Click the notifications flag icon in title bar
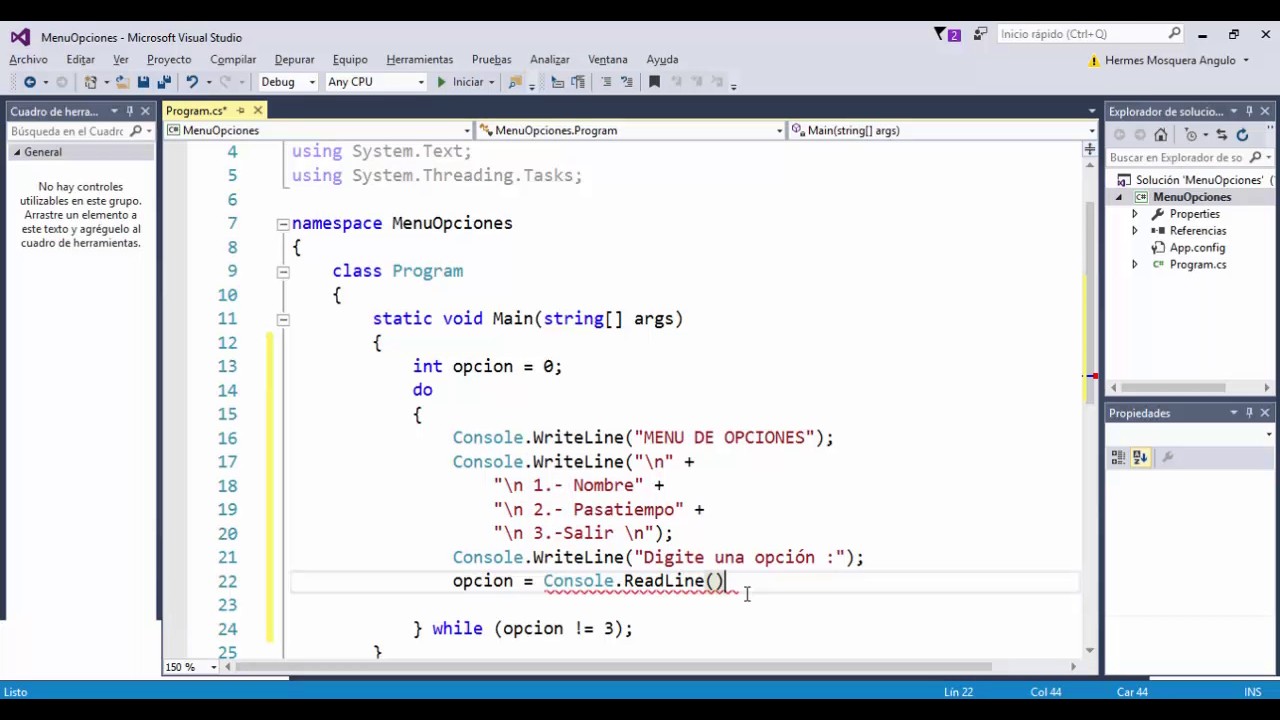Image resolution: width=1280 pixels, height=720 pixels. coord(946,34)
